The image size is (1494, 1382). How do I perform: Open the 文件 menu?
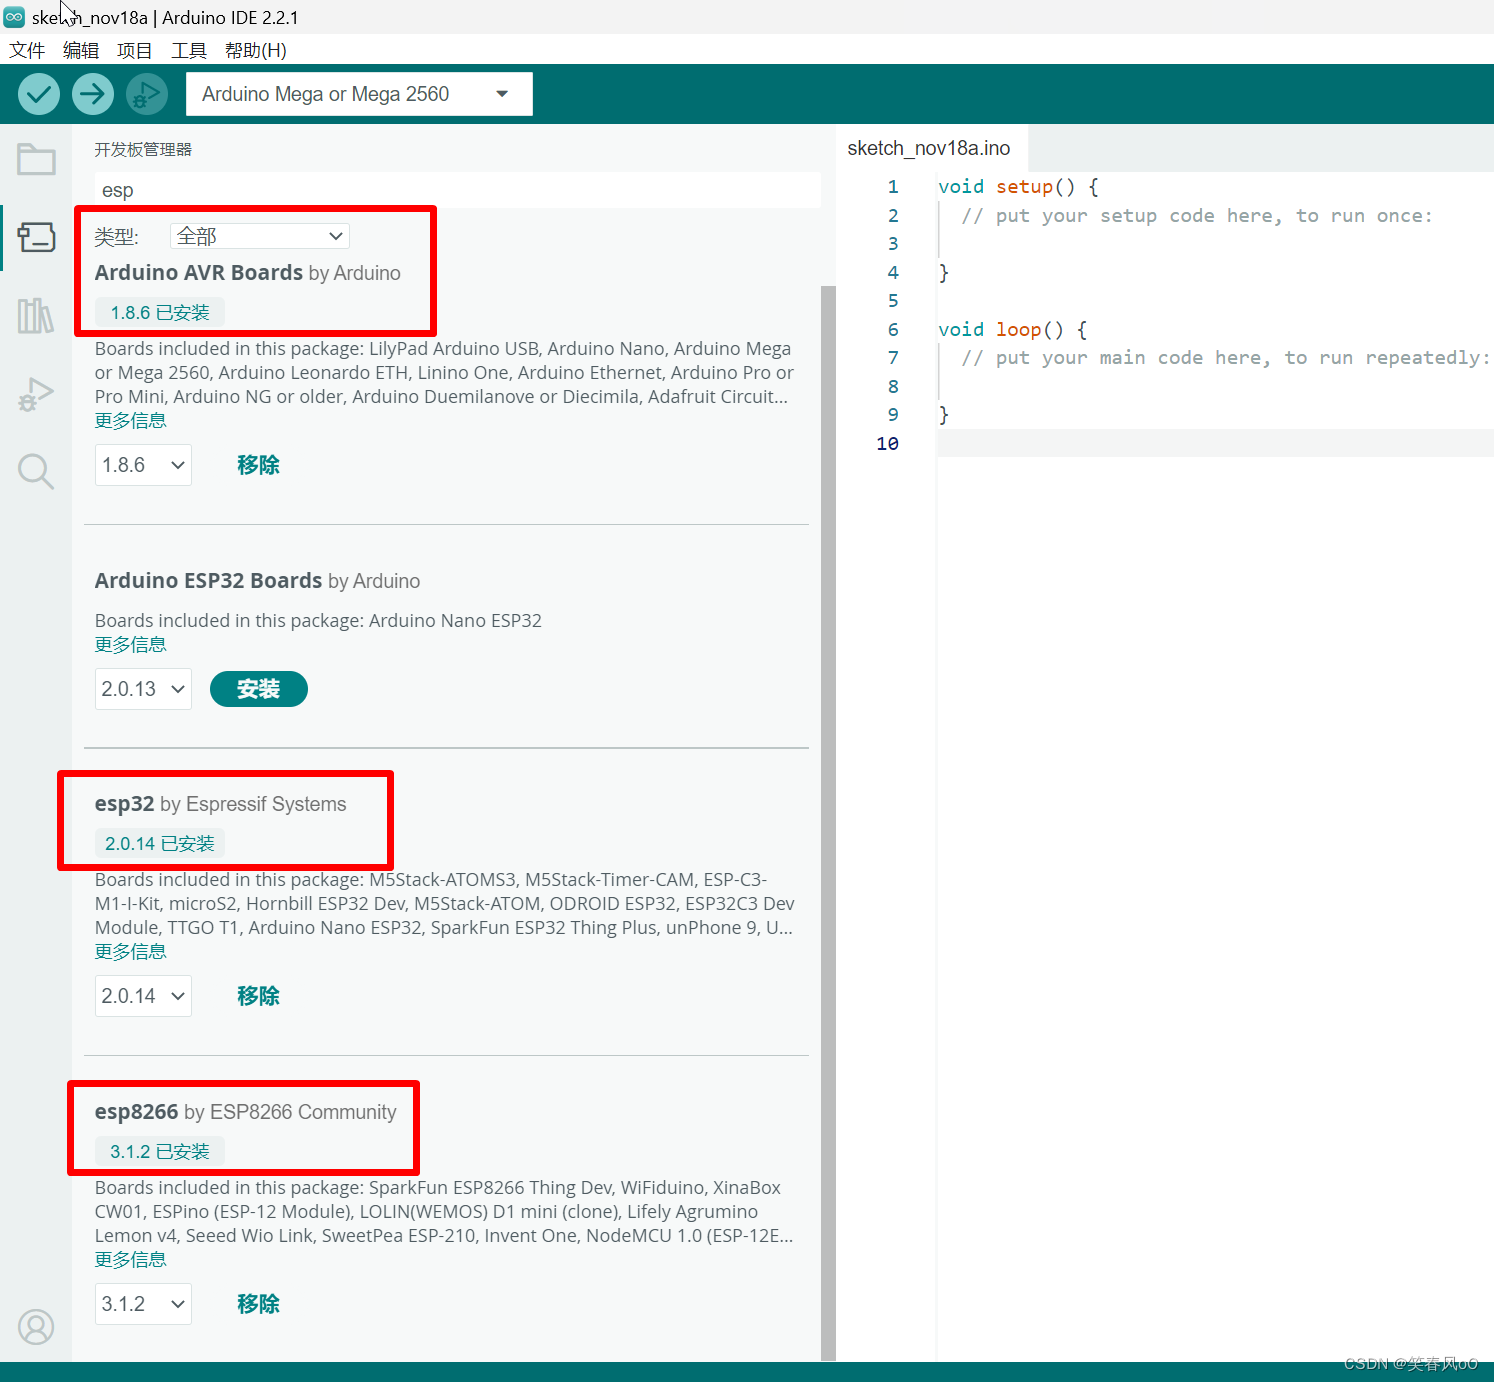coord(27,50)
